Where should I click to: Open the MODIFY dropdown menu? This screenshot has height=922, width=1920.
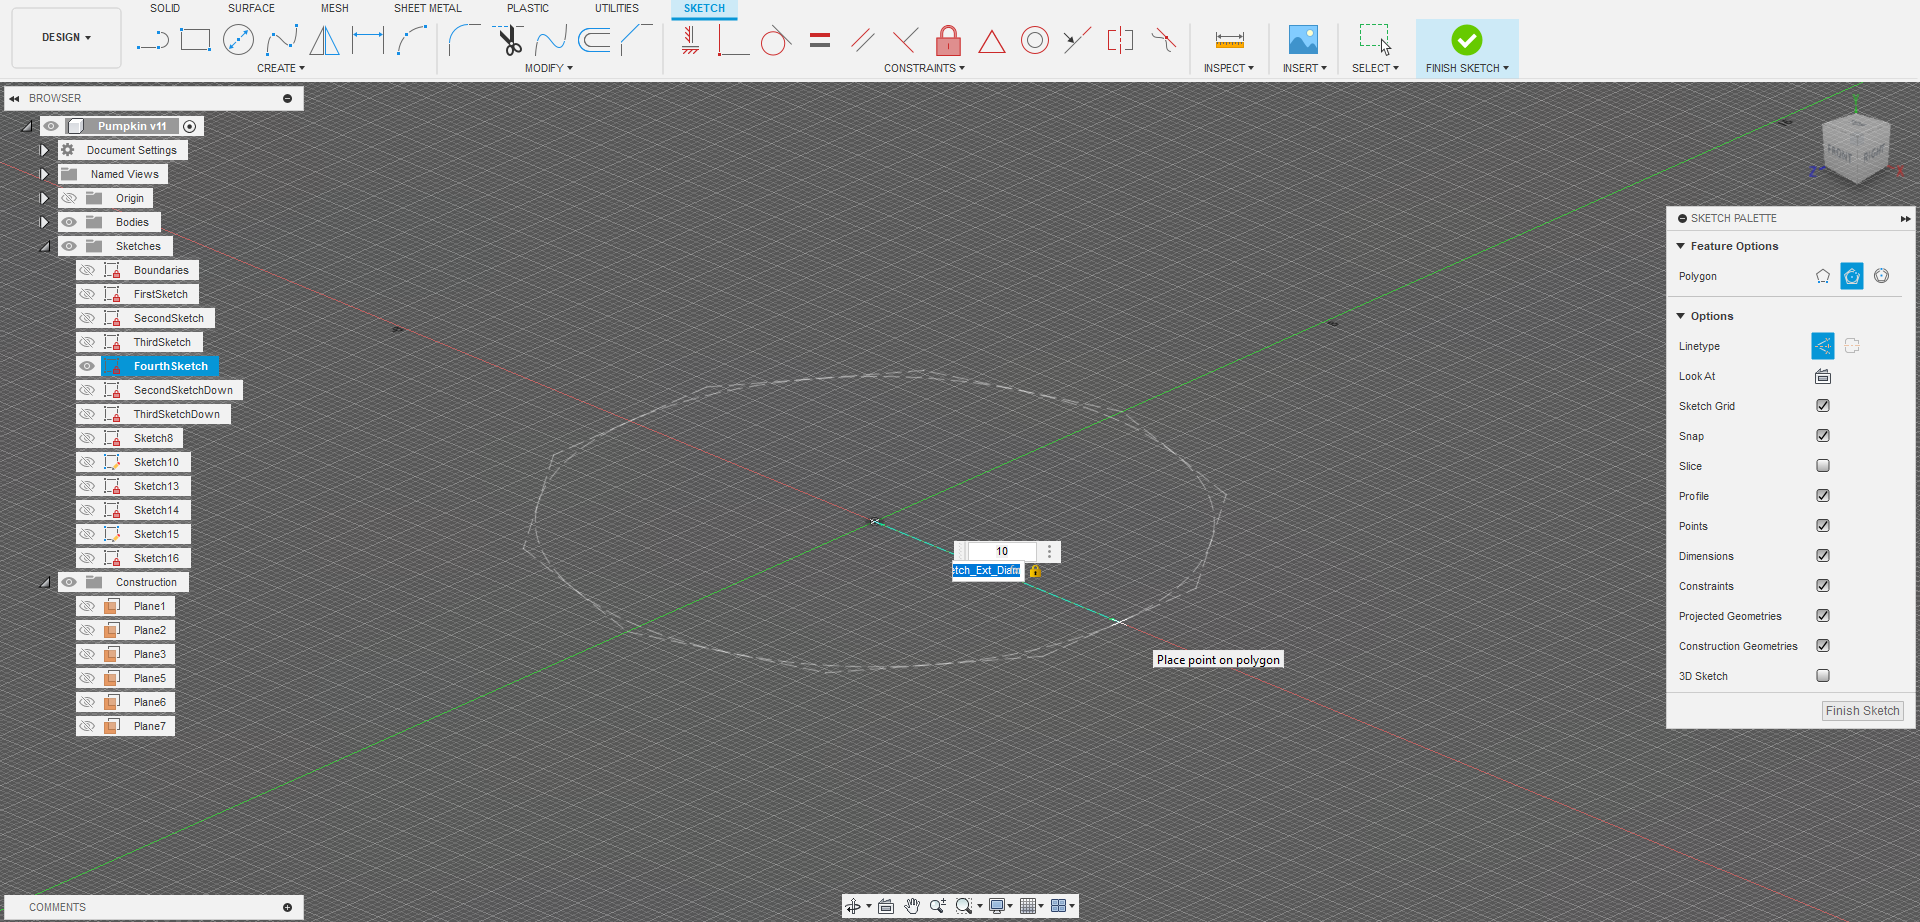[549, 68]
